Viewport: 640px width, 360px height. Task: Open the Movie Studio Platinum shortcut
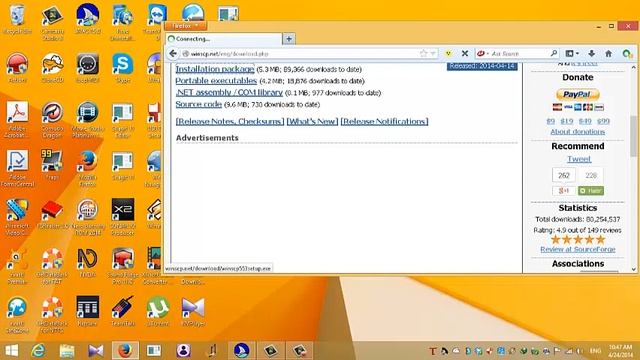point(87,119)
